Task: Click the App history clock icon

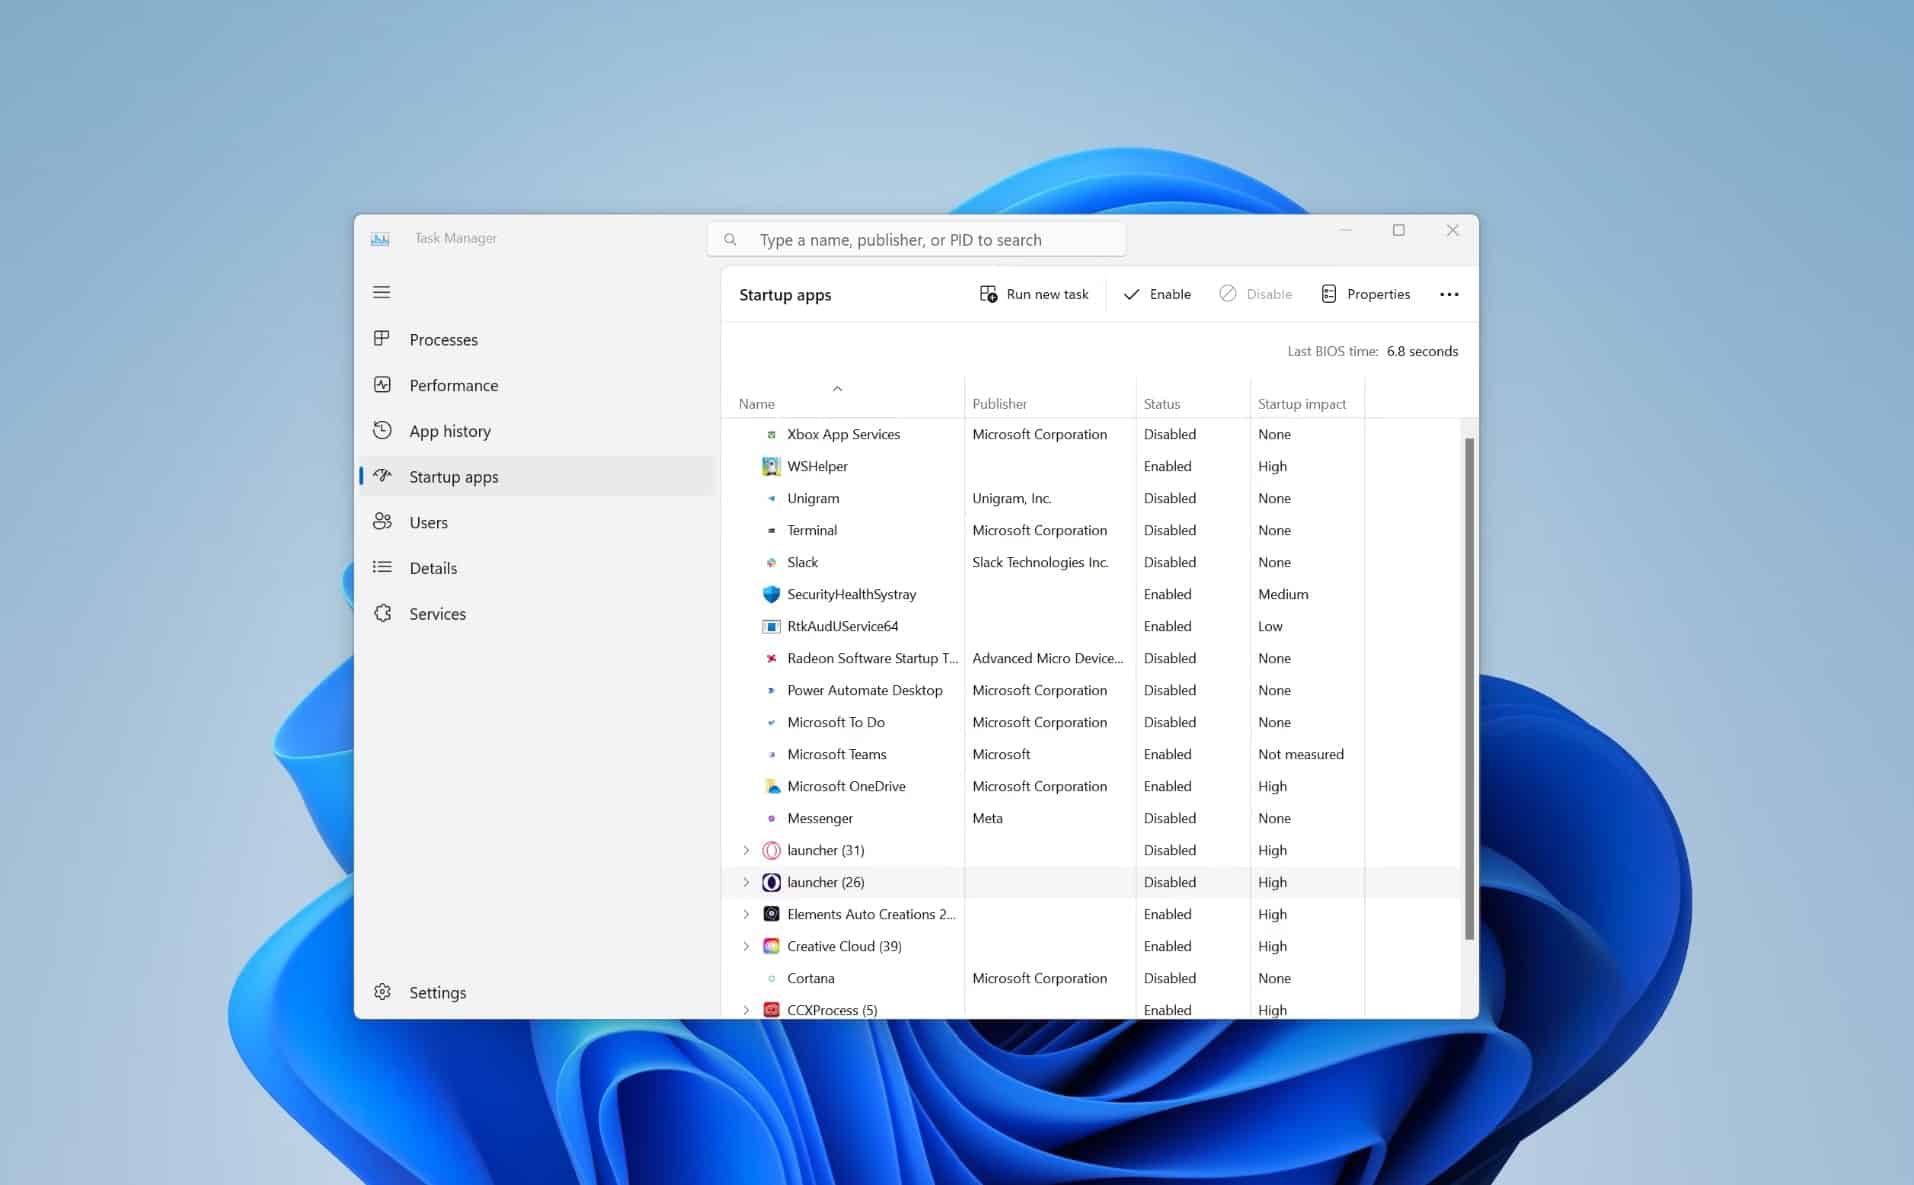Action: tap(382, 431)
